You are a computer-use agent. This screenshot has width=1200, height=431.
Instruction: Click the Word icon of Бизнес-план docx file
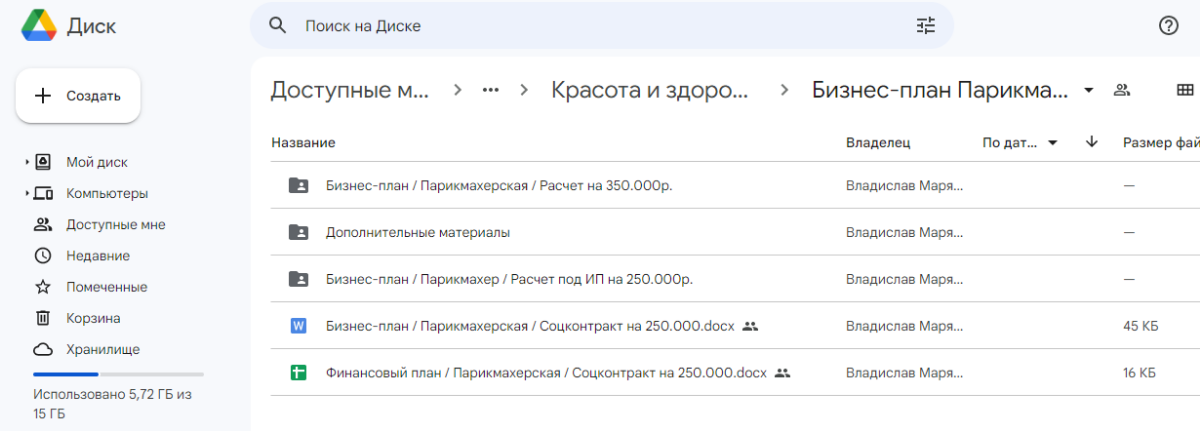click(x=298, y=326)
